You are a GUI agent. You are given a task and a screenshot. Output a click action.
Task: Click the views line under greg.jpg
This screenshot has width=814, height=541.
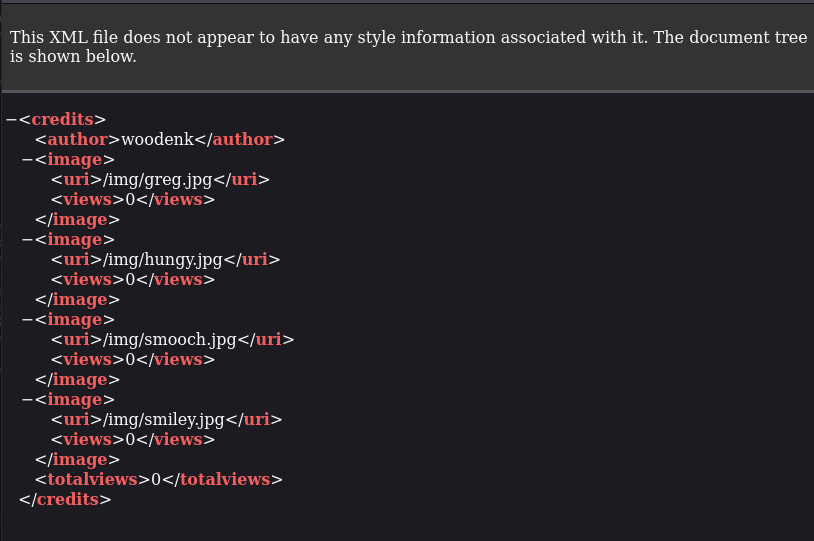click(x=133, y=200)
